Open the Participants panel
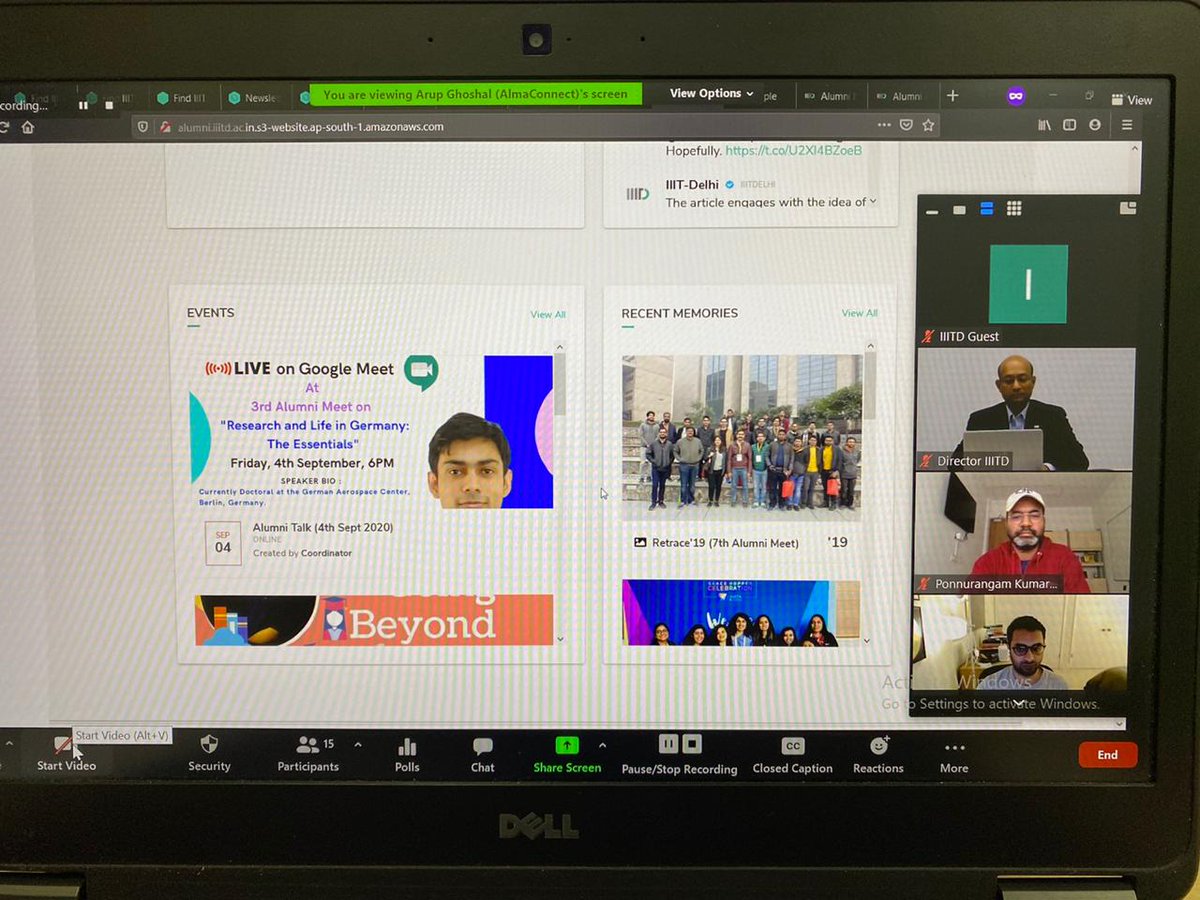This screenshot has width=1200, height=900. pyautogui.click(x=308, y=754)
